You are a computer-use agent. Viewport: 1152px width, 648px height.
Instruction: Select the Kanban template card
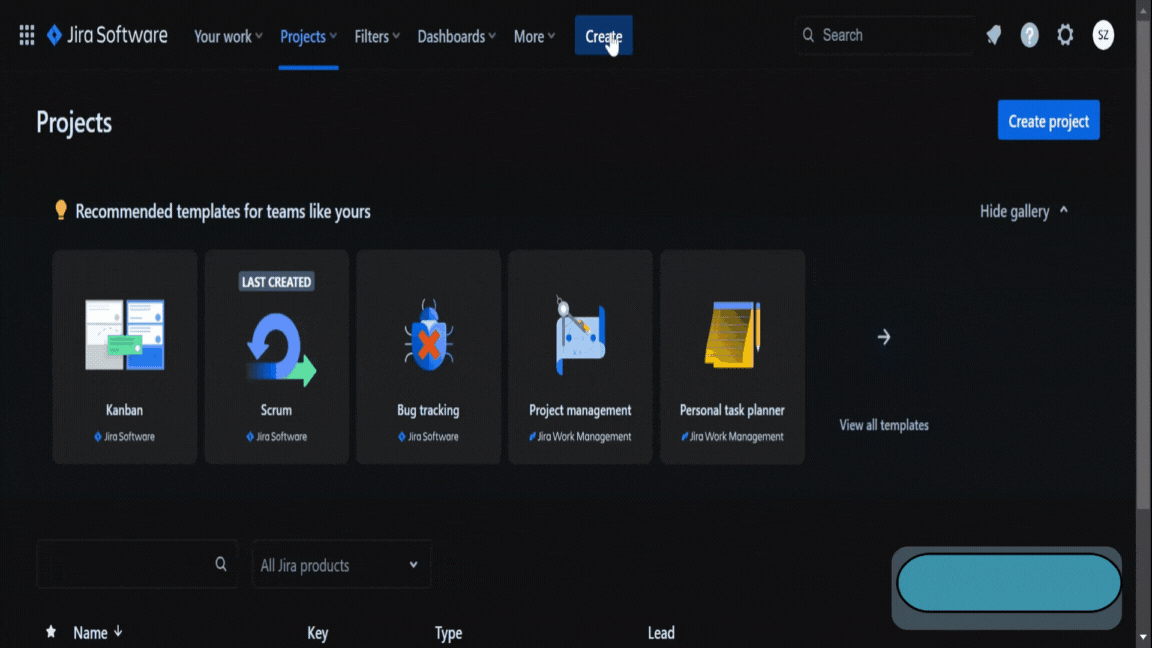coord(125,357)
